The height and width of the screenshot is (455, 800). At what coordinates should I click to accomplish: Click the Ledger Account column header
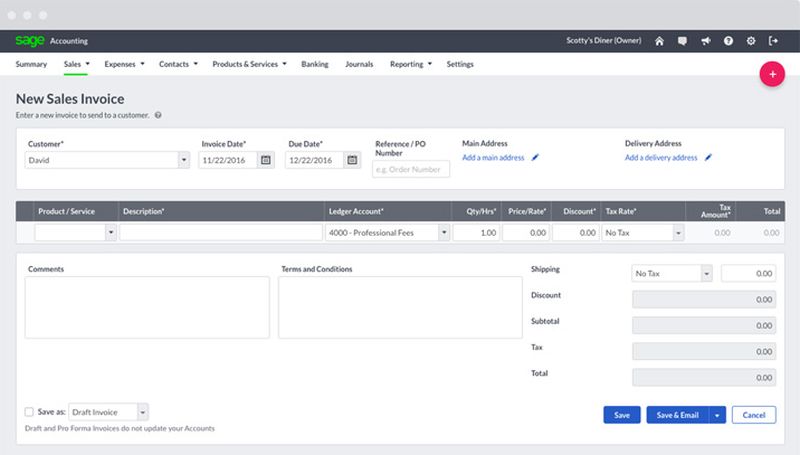click(x=356, y=211)
